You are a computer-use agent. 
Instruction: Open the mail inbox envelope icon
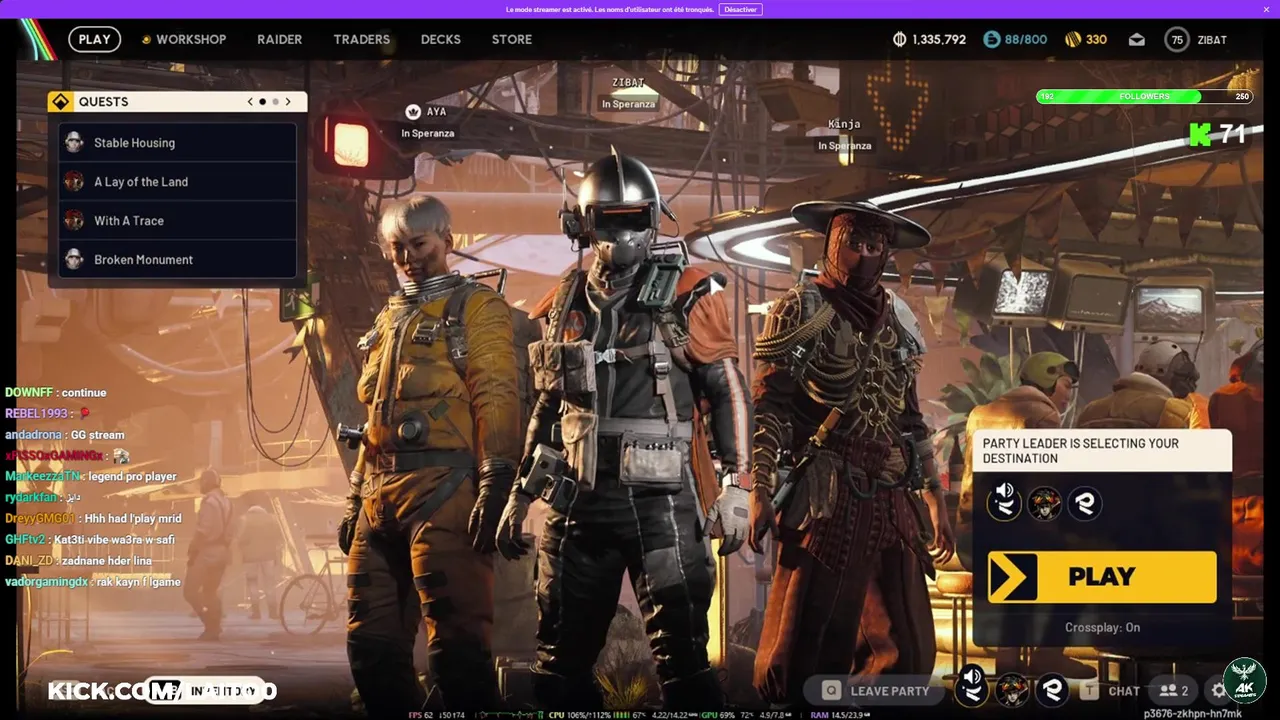click(1137, 40)
